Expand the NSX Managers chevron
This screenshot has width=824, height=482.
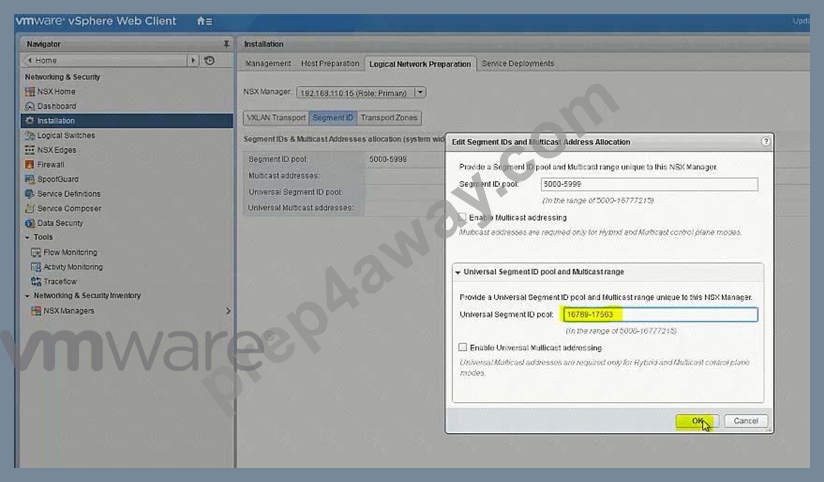(228, 311)
